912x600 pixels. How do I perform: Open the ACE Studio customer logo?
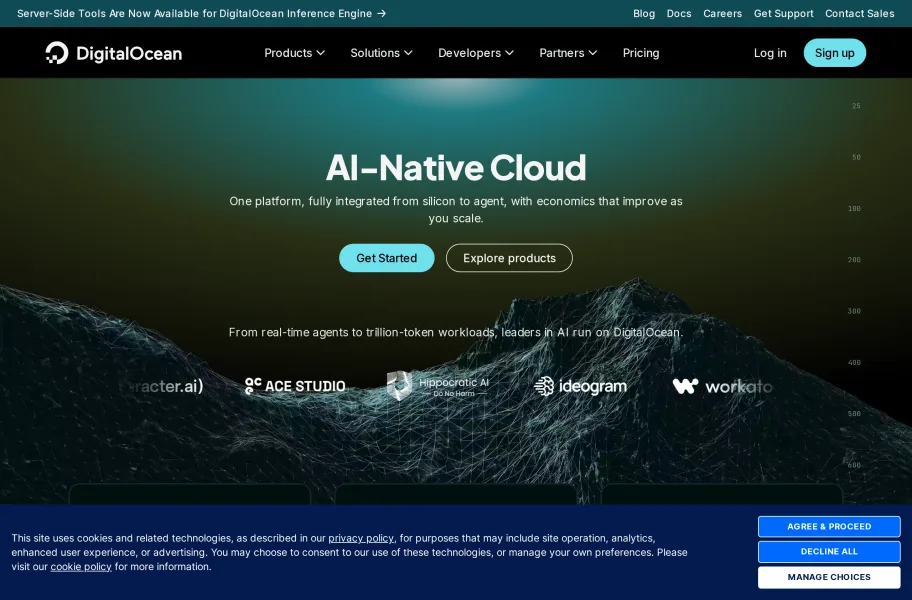(x=295, y=386)
